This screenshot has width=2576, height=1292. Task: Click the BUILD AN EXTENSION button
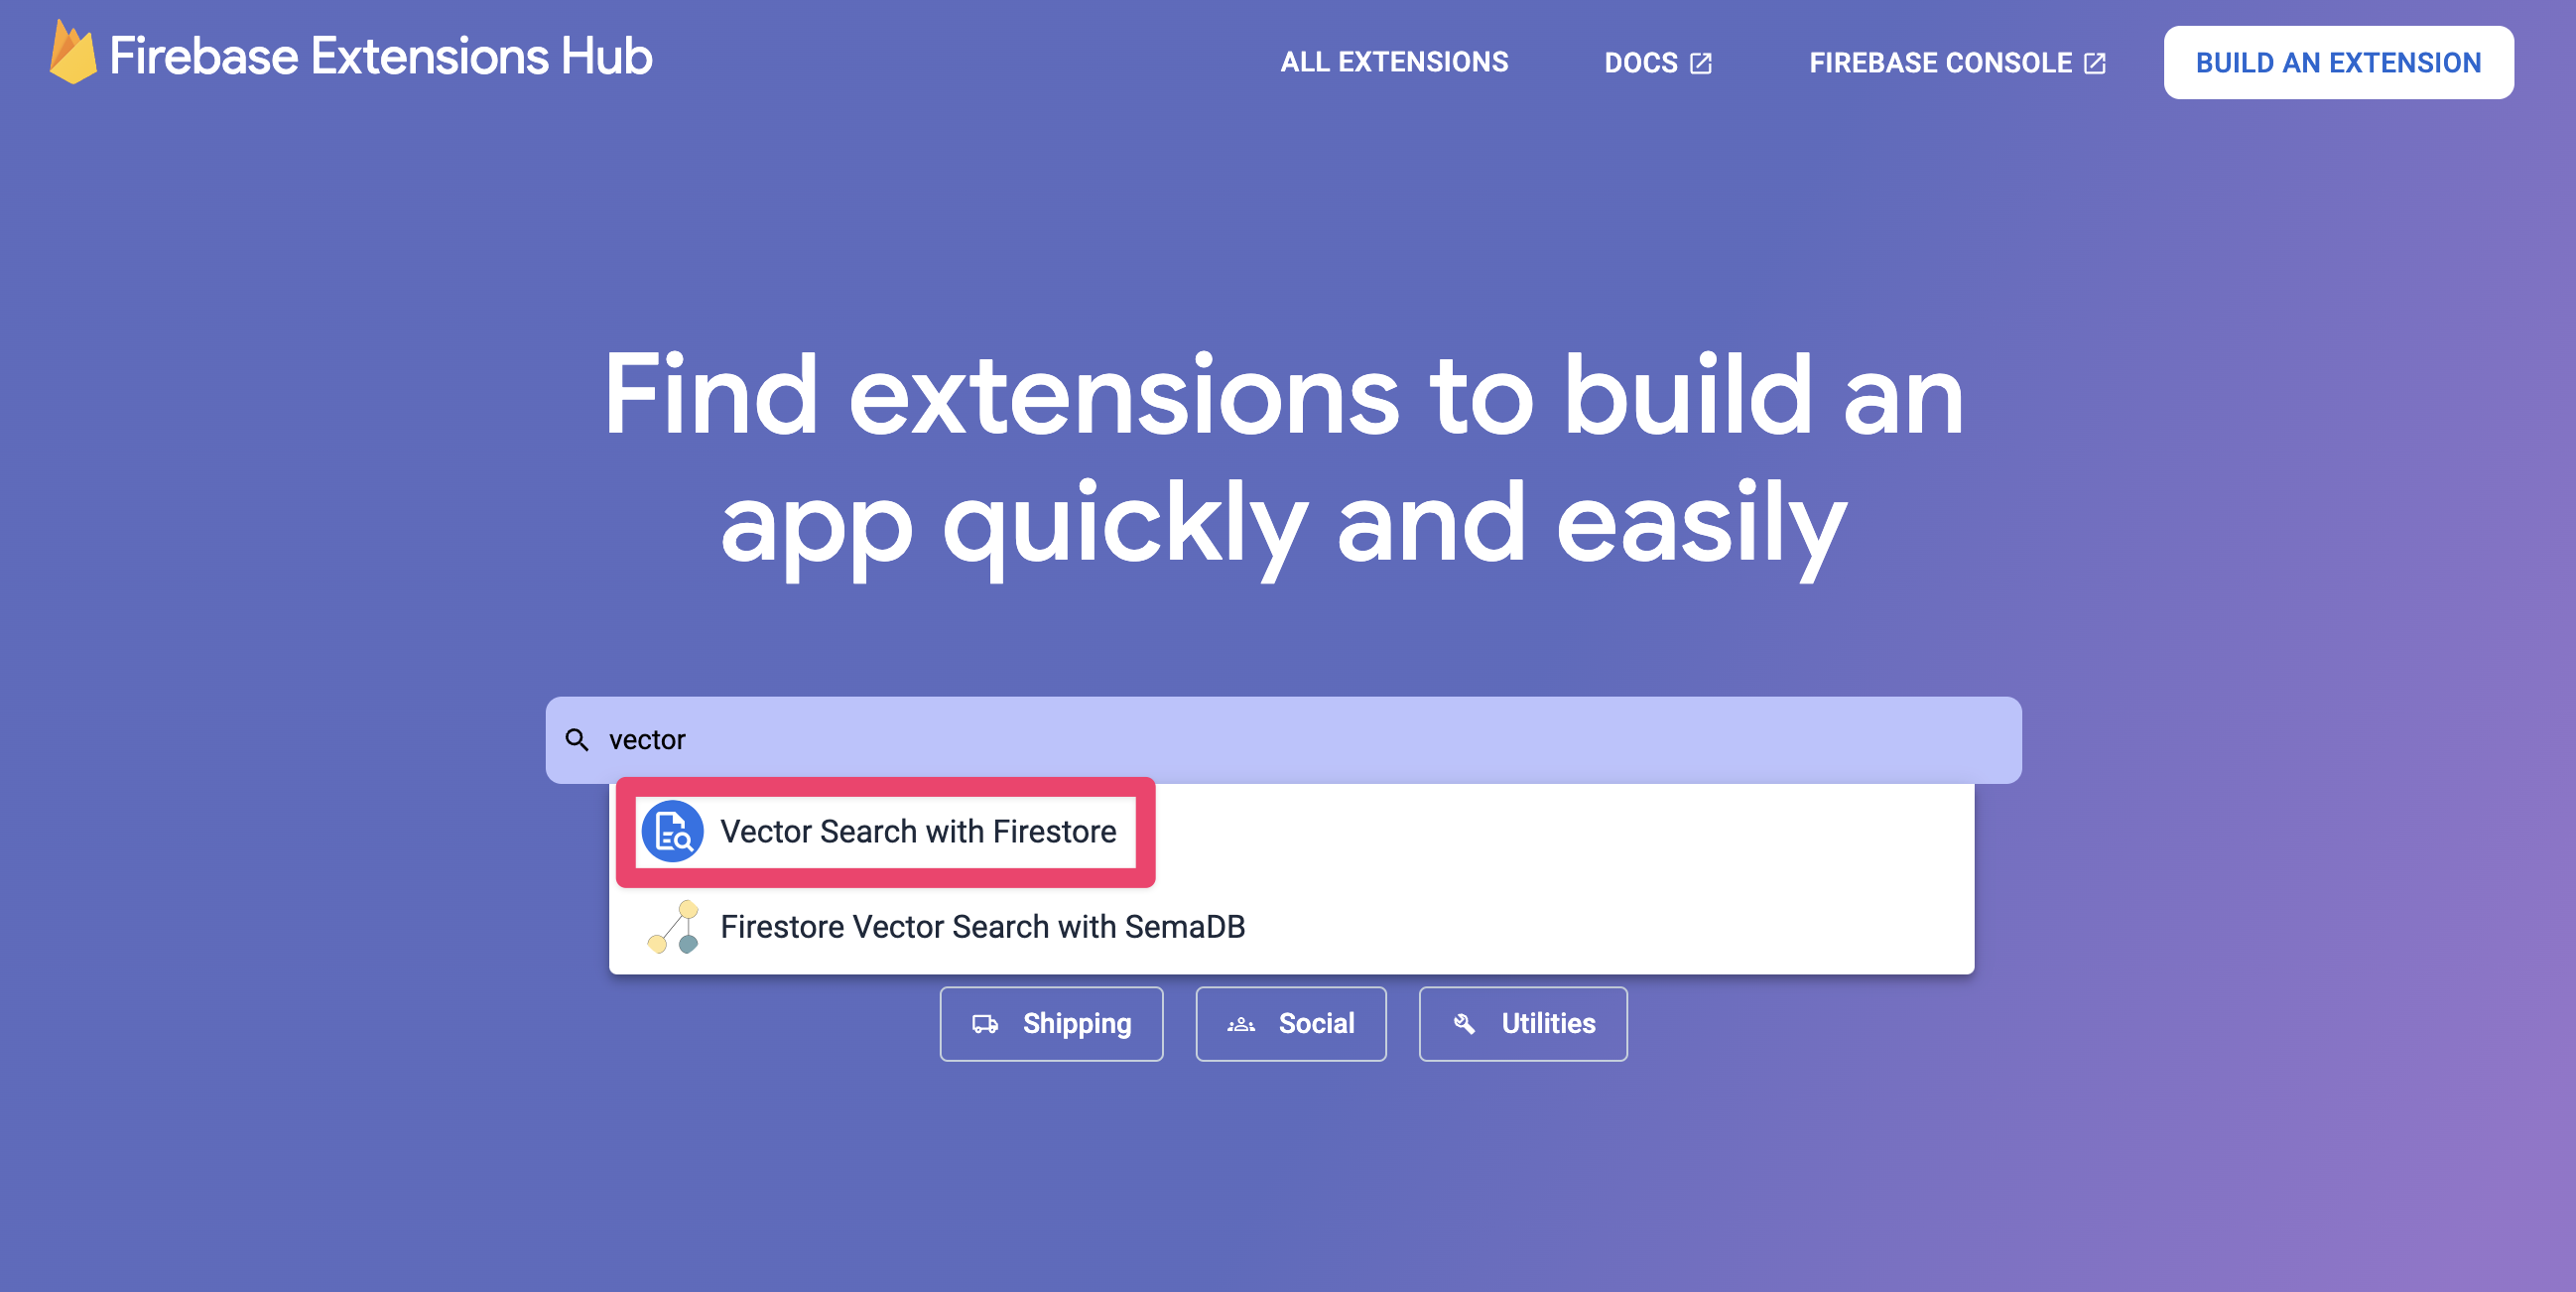[2339, 63]
